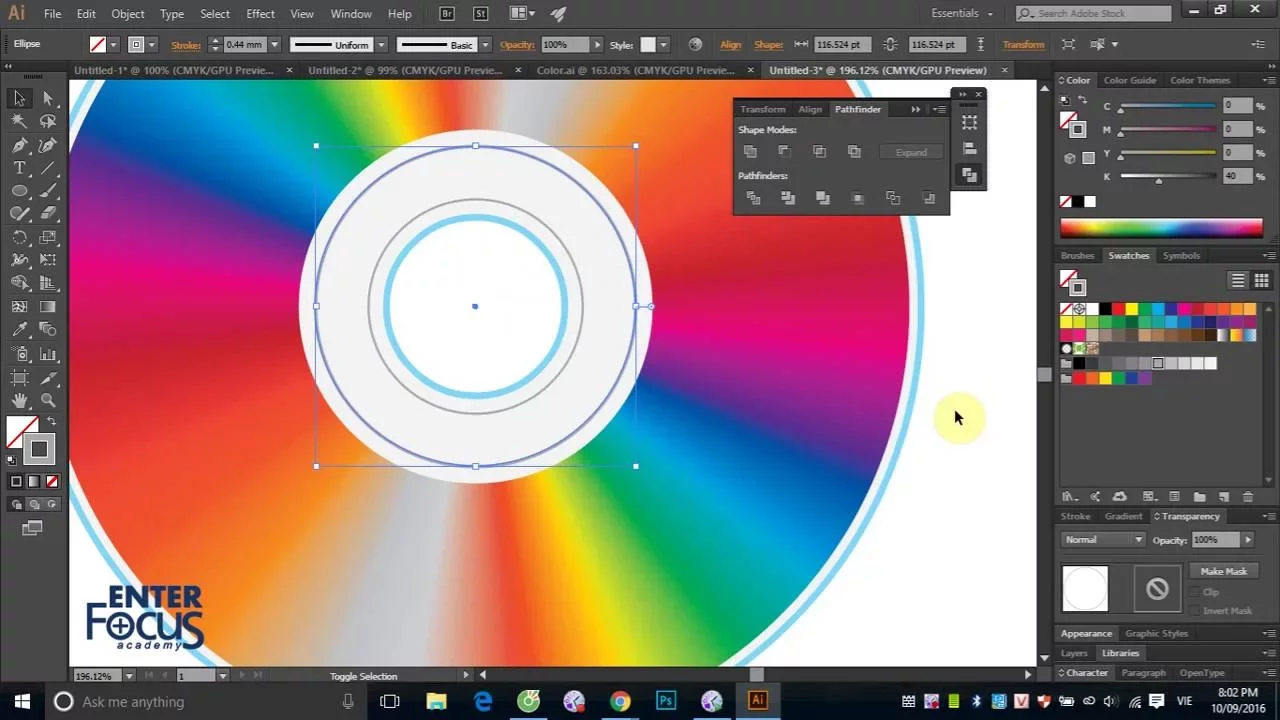1280x720 pixels.
Task: Open Pathfinder panel flyout menu
Action: click(x=939, y=109)
